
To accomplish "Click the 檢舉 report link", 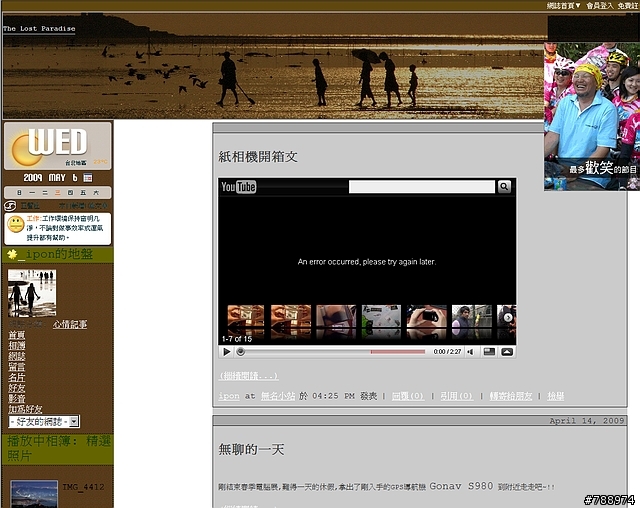I will (x=556, y=396).
